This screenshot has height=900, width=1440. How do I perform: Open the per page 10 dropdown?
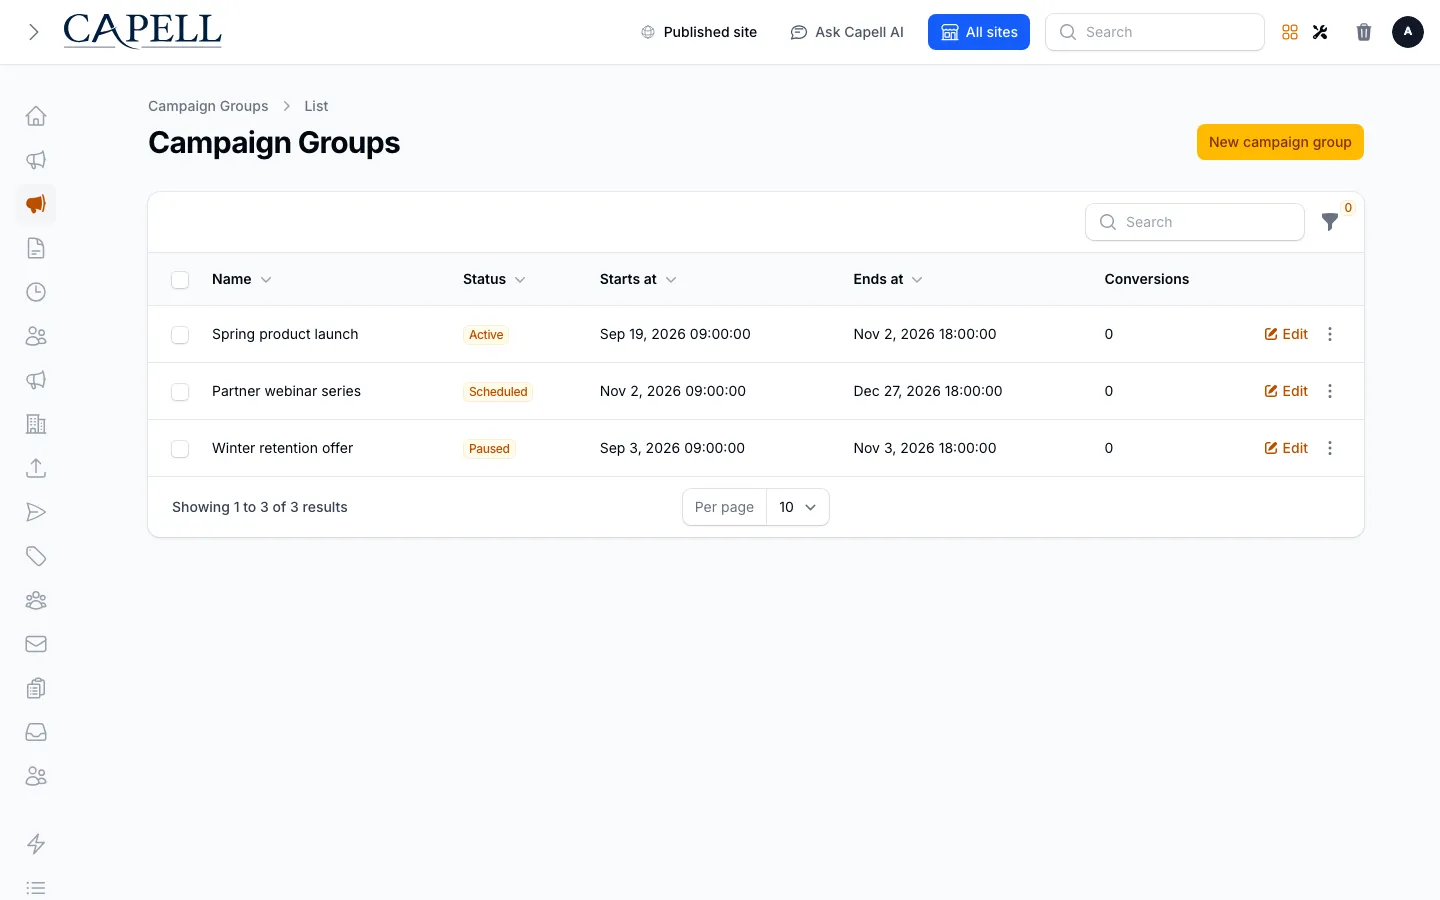797,507
